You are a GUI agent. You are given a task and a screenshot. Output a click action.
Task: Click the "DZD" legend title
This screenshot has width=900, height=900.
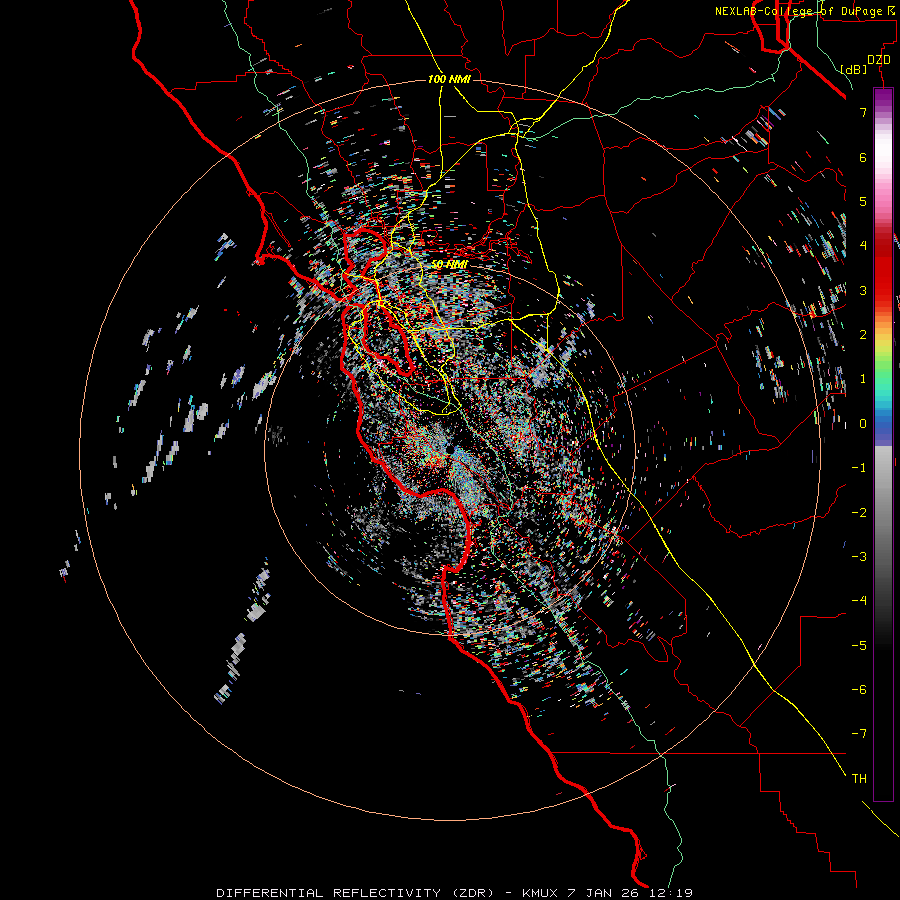(x=879, y=60)
